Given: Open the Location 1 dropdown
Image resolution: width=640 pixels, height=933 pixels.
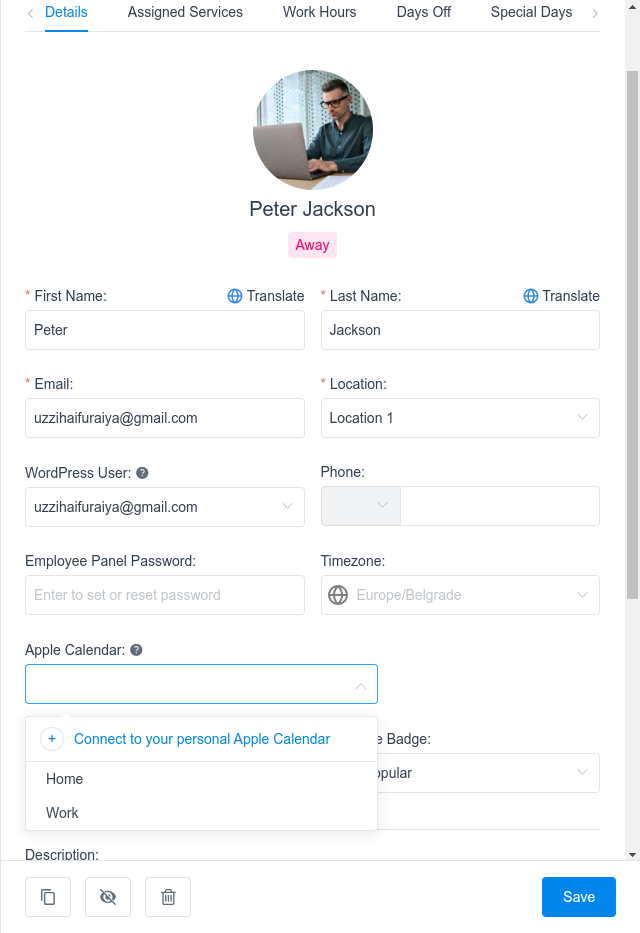Looking at the screenshot, I should (460, 418).
